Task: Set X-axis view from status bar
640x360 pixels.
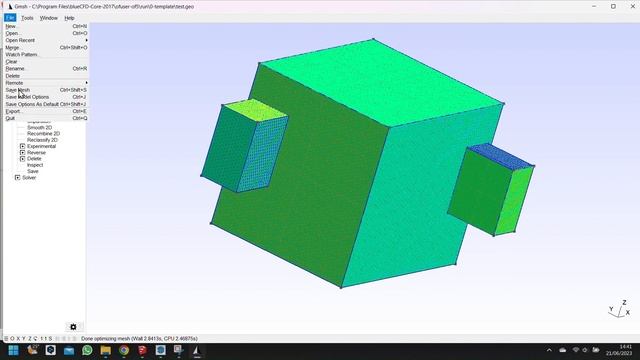Action: [18, 339]
